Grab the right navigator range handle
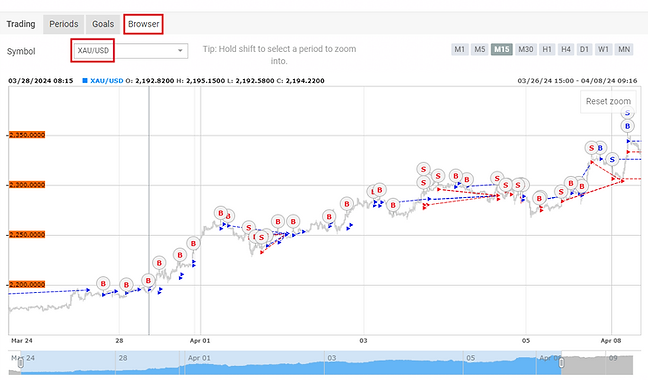The height and width of the screenshot is (380, 648). point(561,363)
